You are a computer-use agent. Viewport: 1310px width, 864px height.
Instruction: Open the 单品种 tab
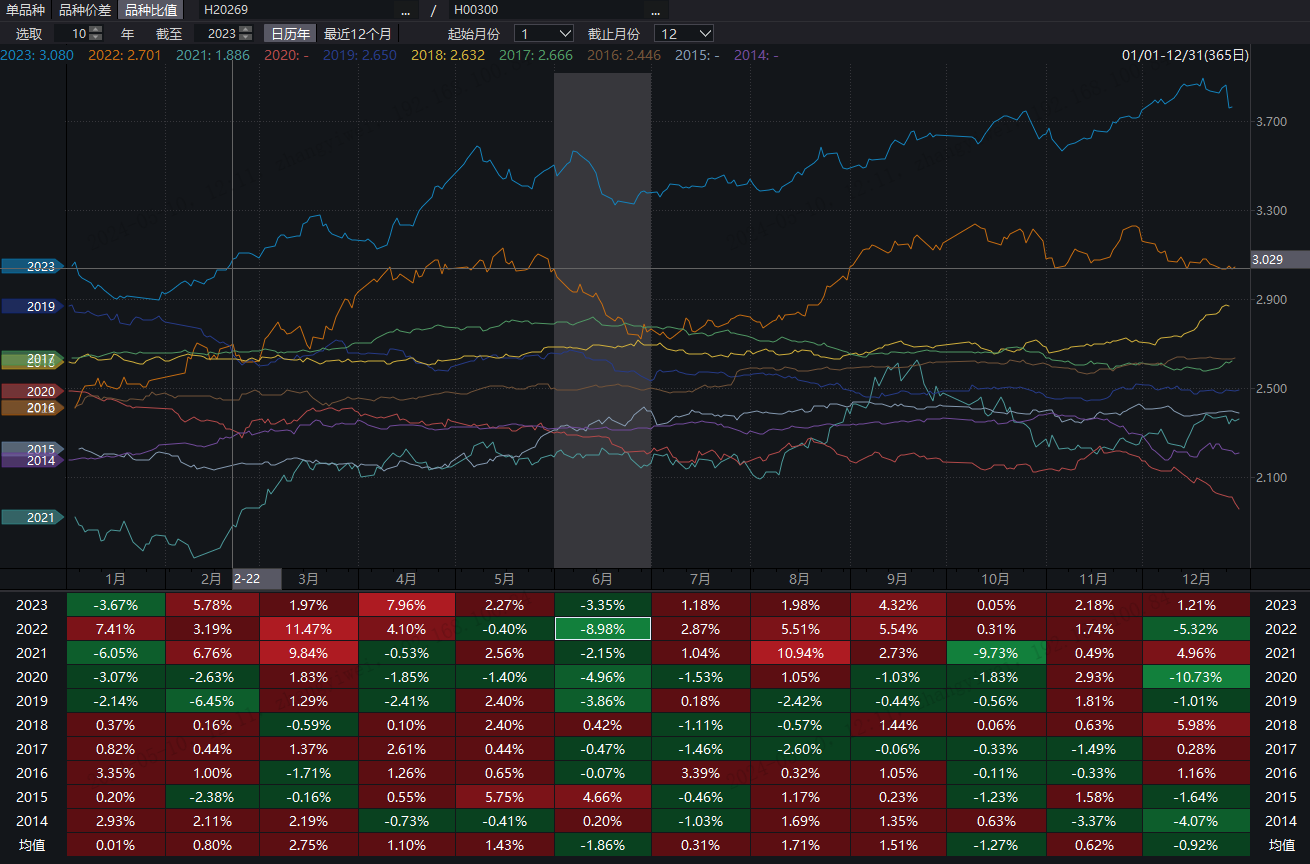tap(25, 11)
